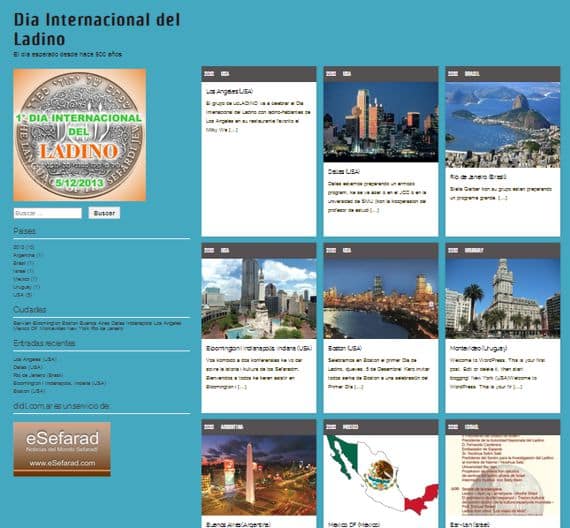Select Indianapolis in the Ciudades tag cloud
The width and height of the screenshot is (570, 528).
coord(139,323)
